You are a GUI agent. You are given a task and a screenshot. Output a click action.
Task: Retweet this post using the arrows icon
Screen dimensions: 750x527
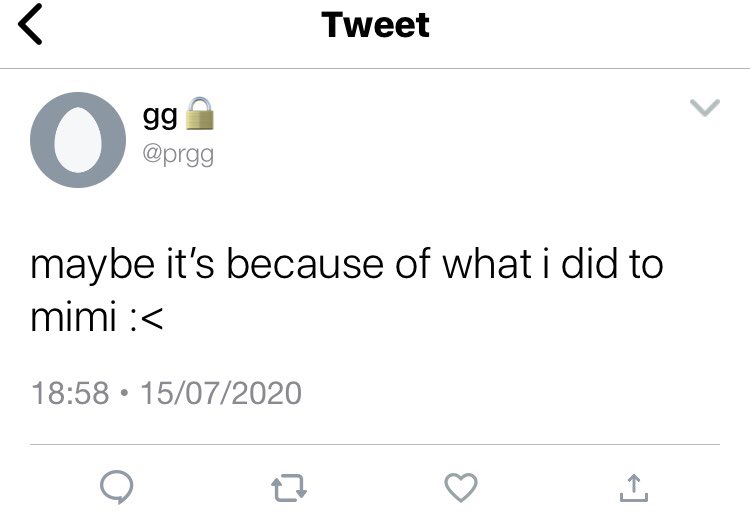(289, 487)
